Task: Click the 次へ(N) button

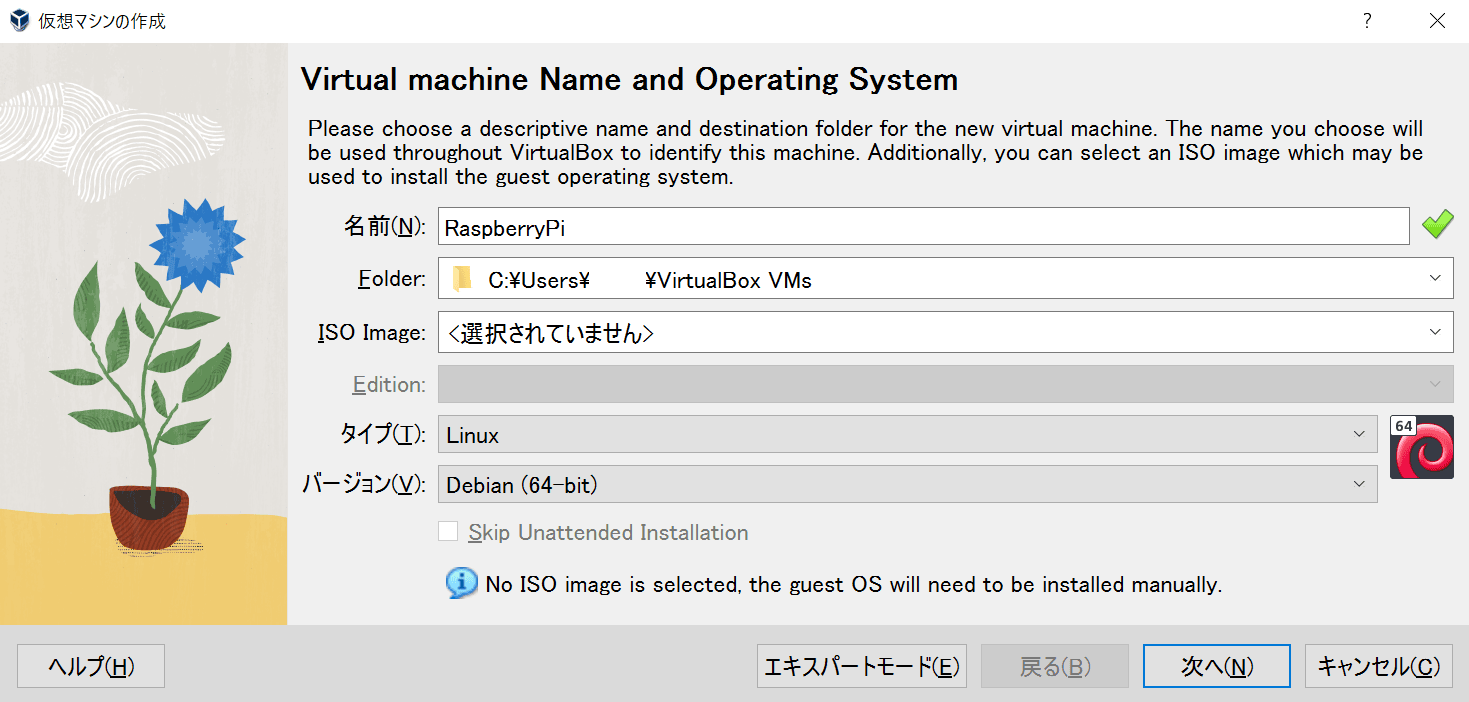Action: (x=1217, y=666)
